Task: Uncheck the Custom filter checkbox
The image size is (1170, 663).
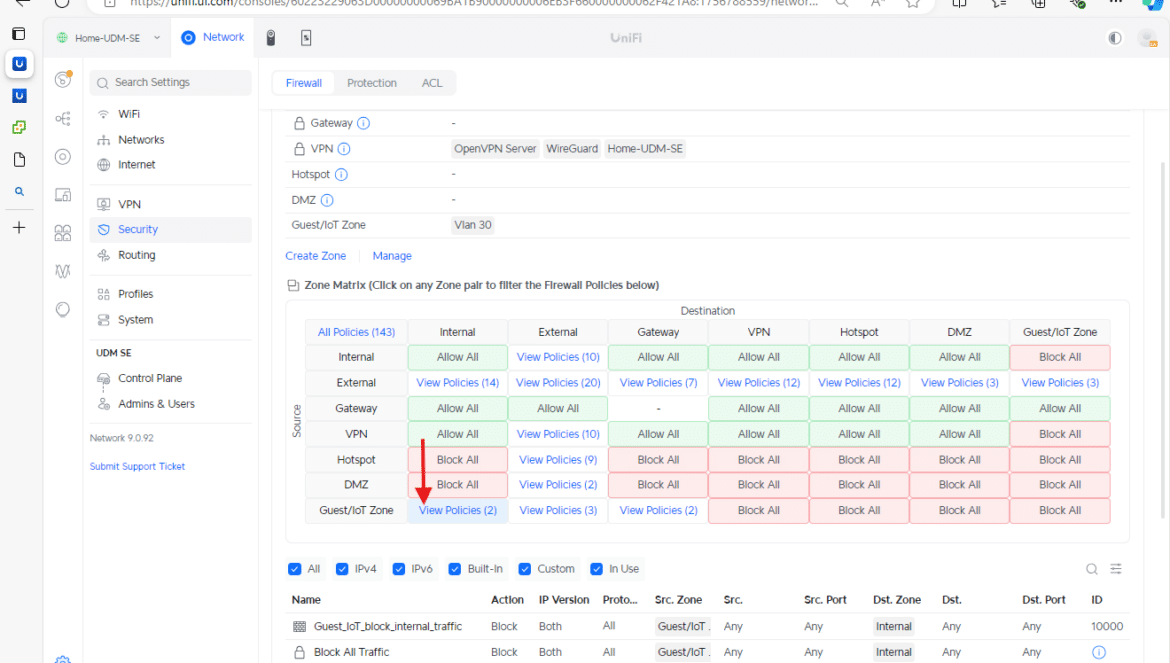Action: (525, 569)
